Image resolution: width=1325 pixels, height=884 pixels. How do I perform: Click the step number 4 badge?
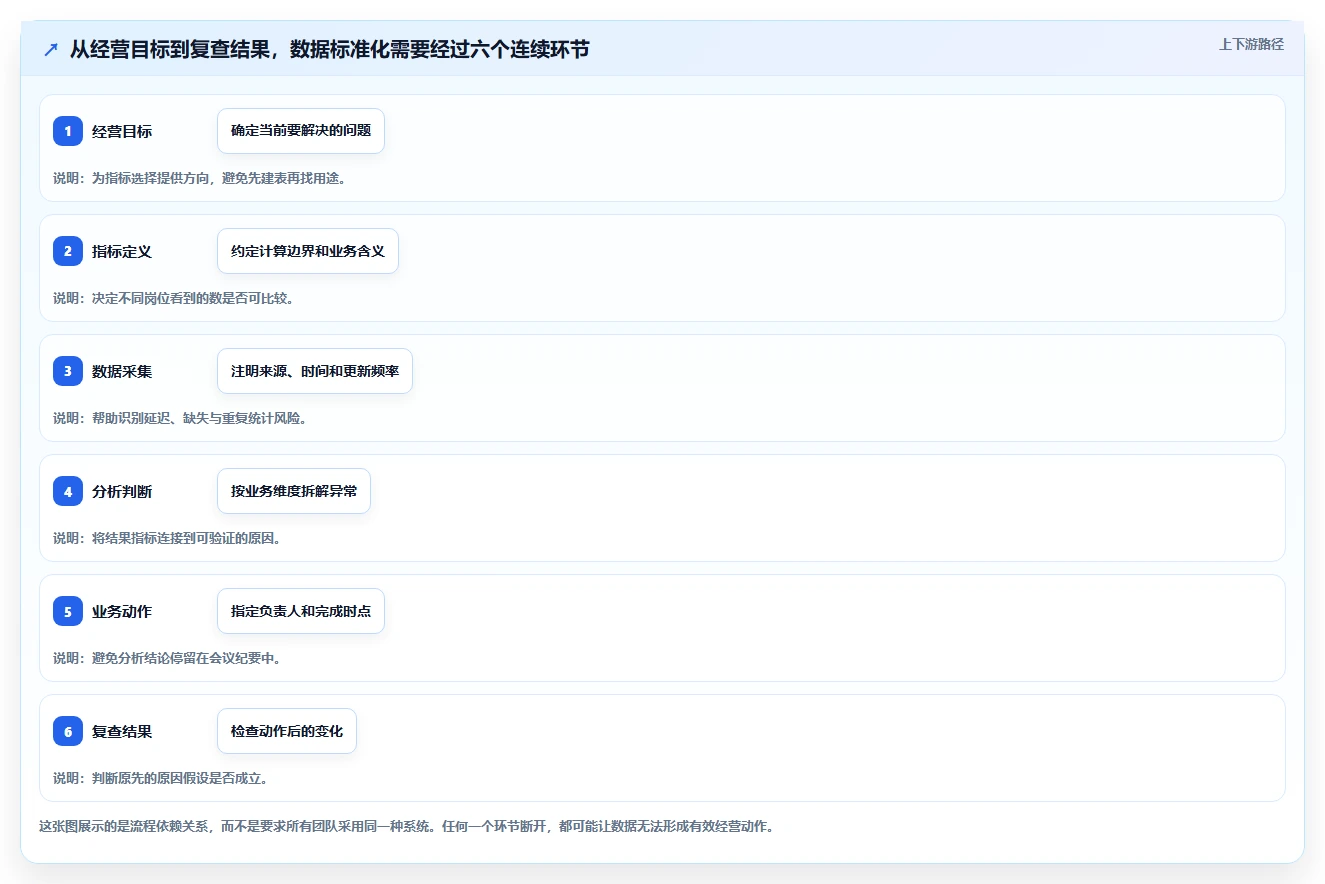click(68, 491)
